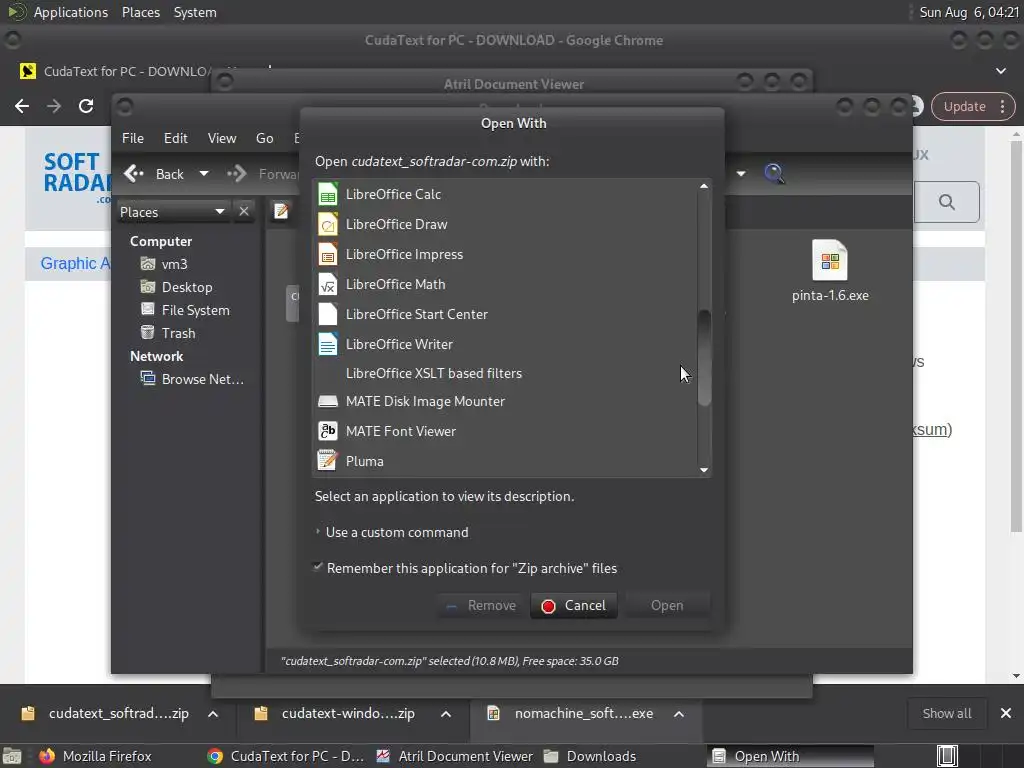This screenshot has height=768, width=1024.
Task: Open Desktop in the Places sidebar
Action: (187, 287)
